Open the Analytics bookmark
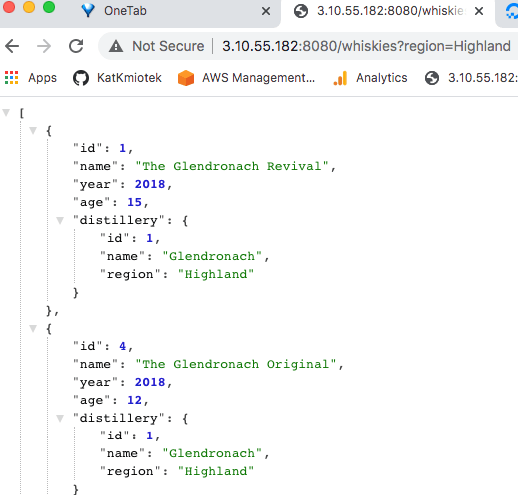The image size is (518, 495). click(x=370, y=78)
